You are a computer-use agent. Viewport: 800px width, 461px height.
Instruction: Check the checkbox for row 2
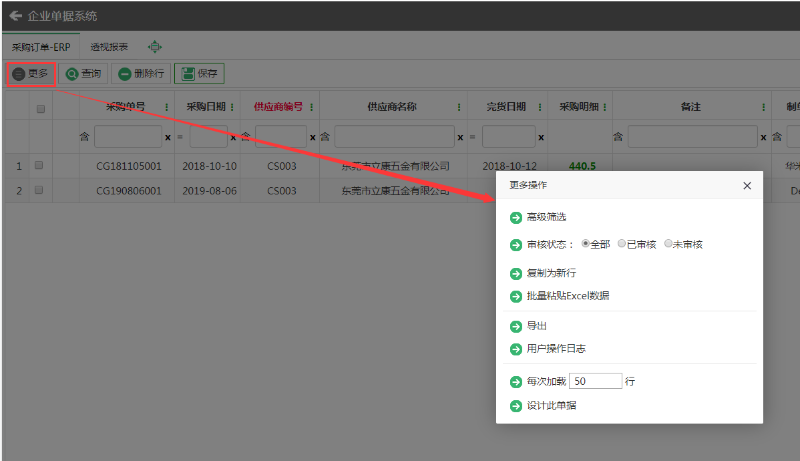pos(39,190)
